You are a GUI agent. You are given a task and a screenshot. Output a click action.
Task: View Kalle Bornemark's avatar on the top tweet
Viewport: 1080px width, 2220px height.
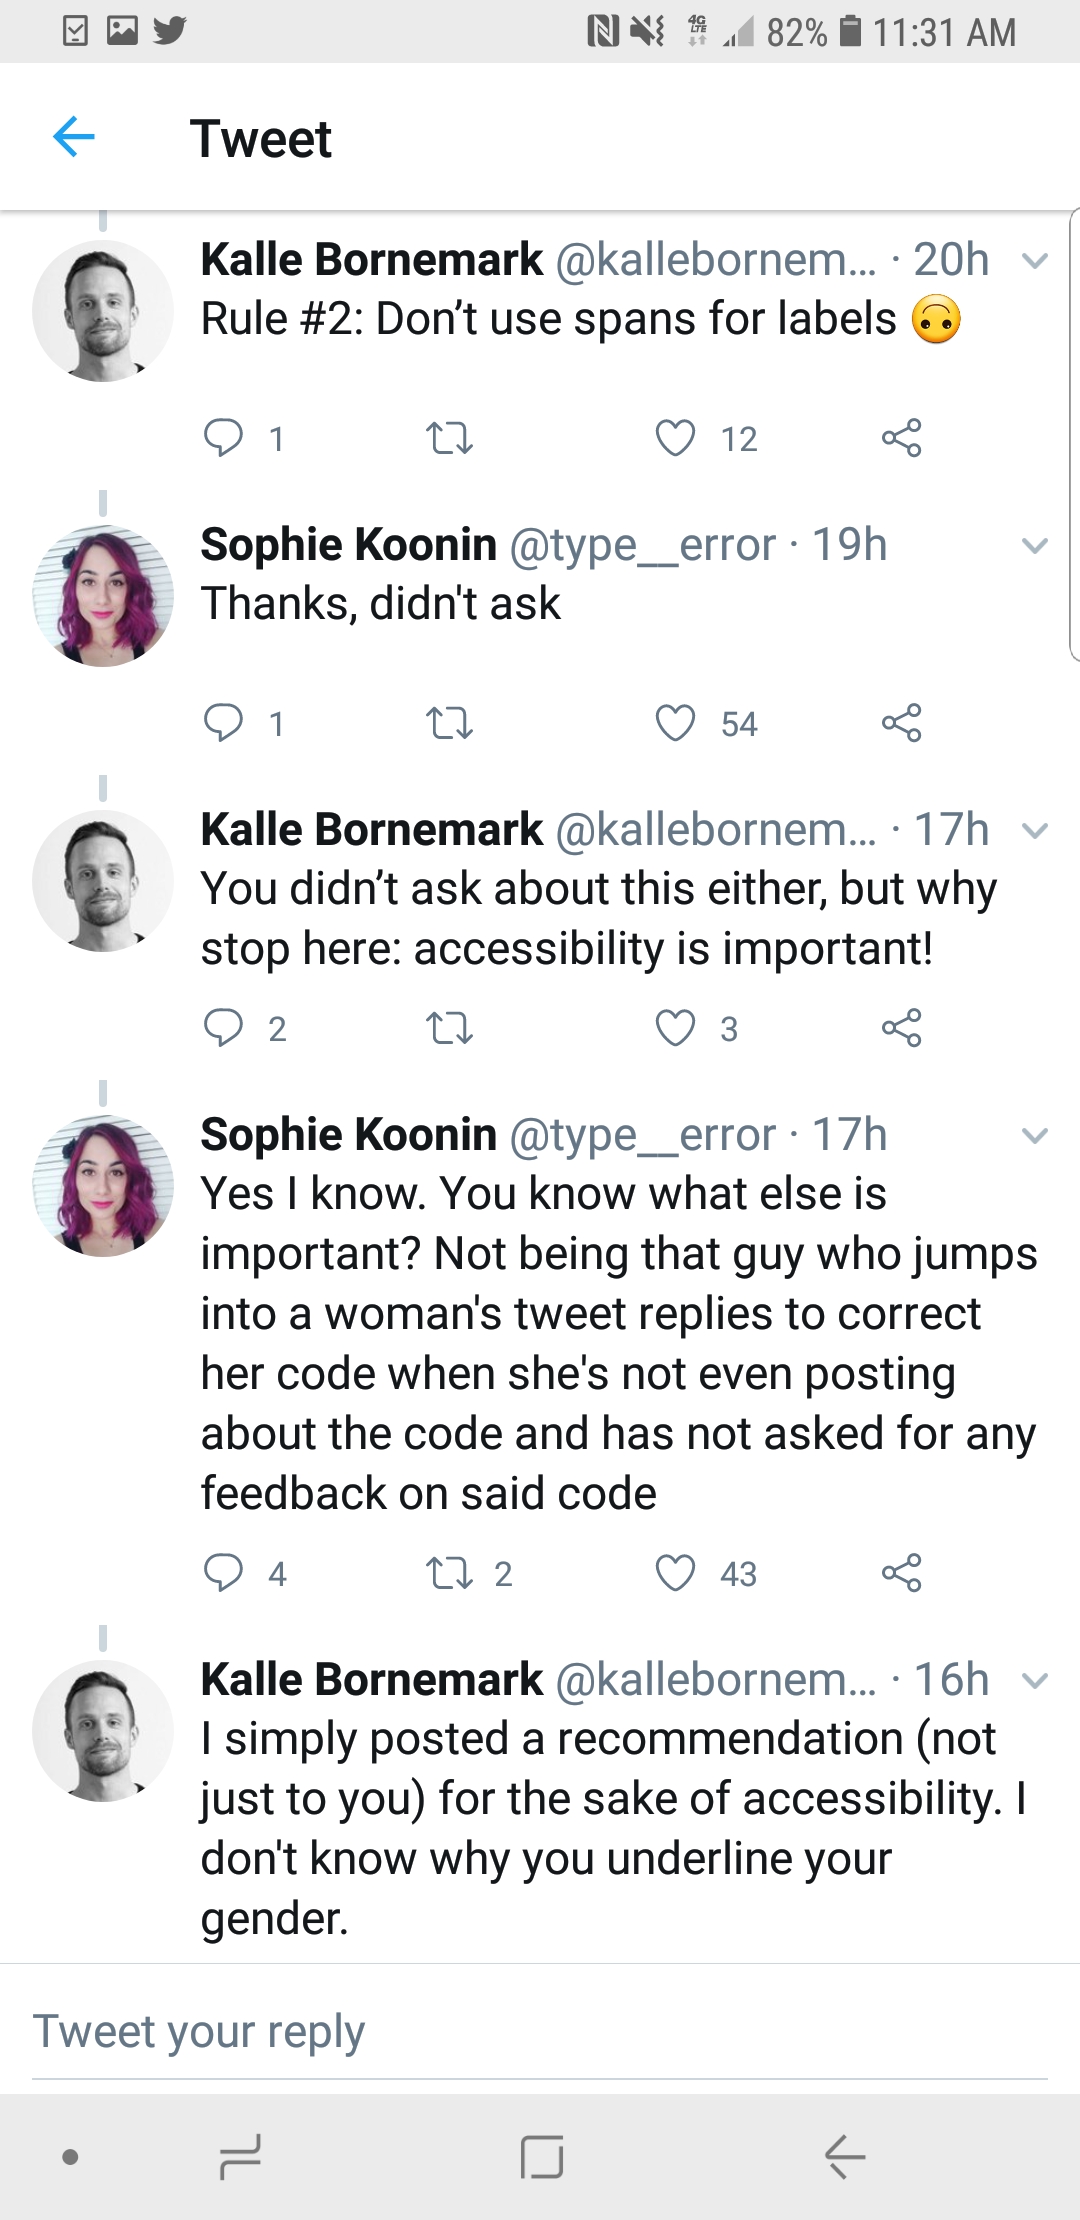(x=102, y=310)
